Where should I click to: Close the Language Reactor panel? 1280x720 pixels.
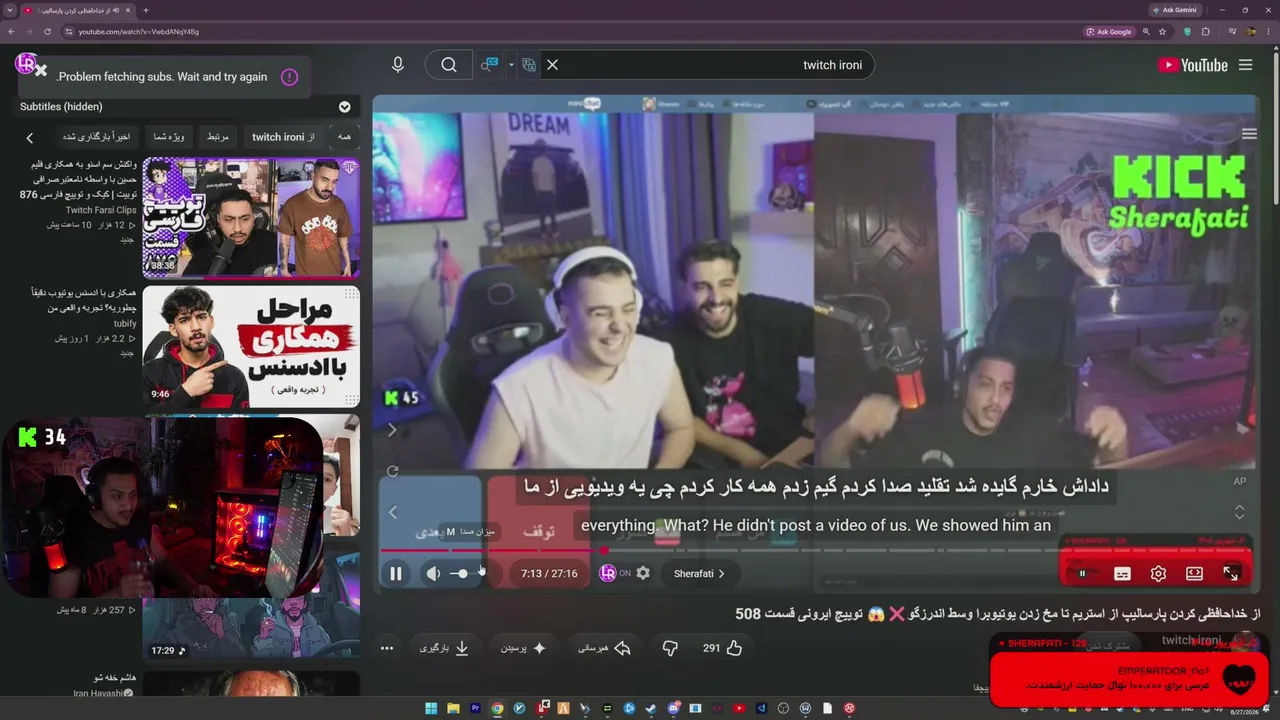(x=41, y=70)
